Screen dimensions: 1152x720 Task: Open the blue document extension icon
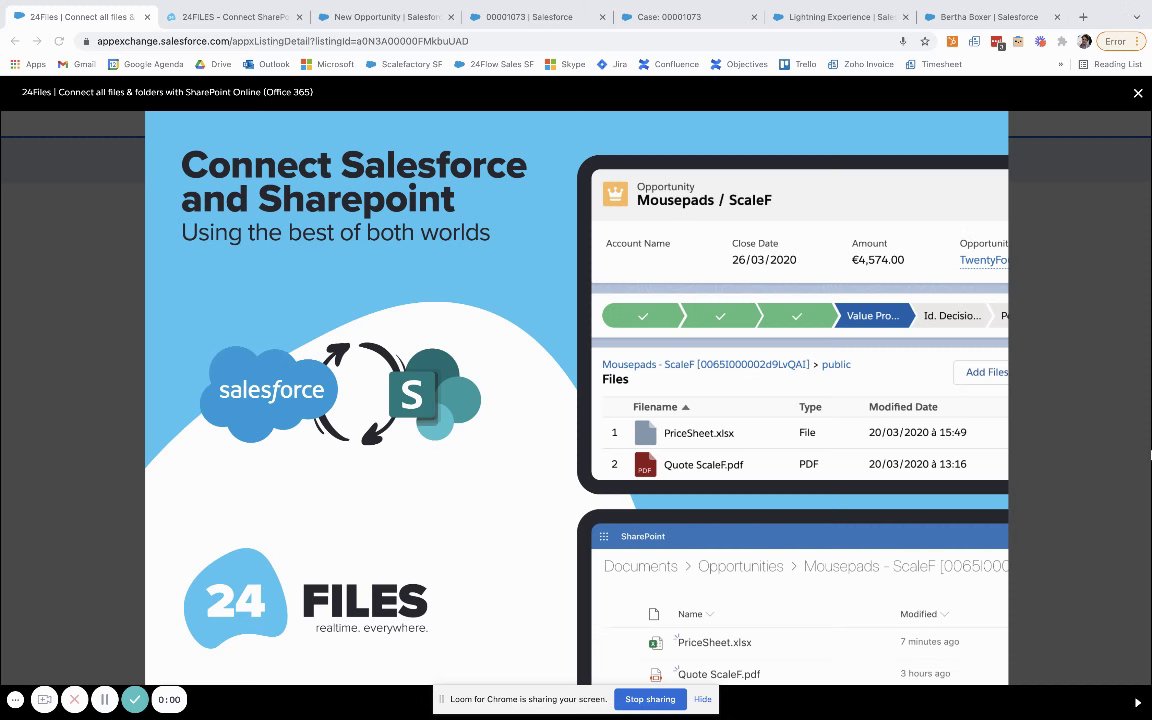tap(974, 41)
